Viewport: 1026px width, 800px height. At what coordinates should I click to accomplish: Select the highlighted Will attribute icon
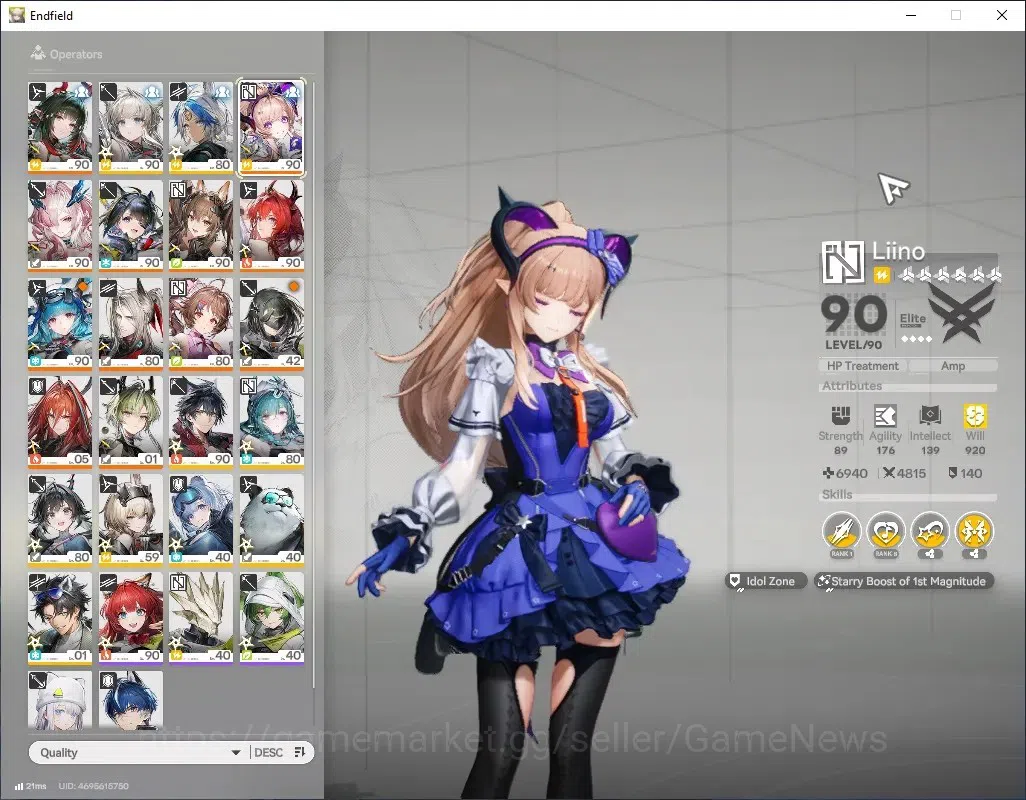click(974, 415)
